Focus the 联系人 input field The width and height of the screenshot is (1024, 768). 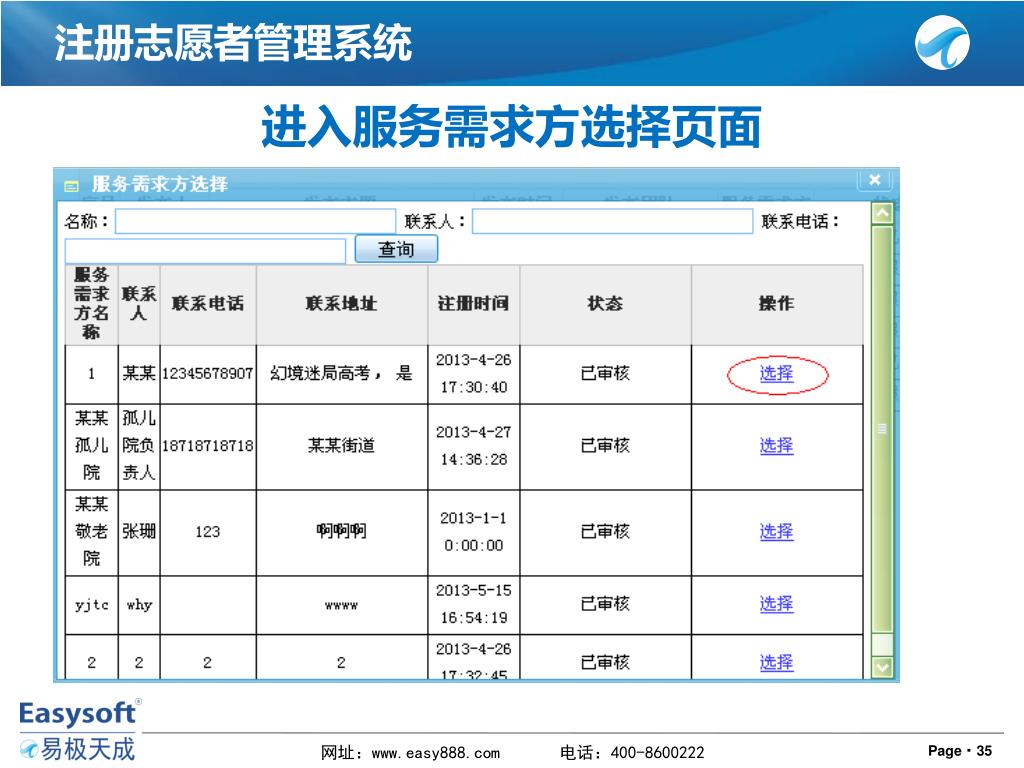point(613,221)
